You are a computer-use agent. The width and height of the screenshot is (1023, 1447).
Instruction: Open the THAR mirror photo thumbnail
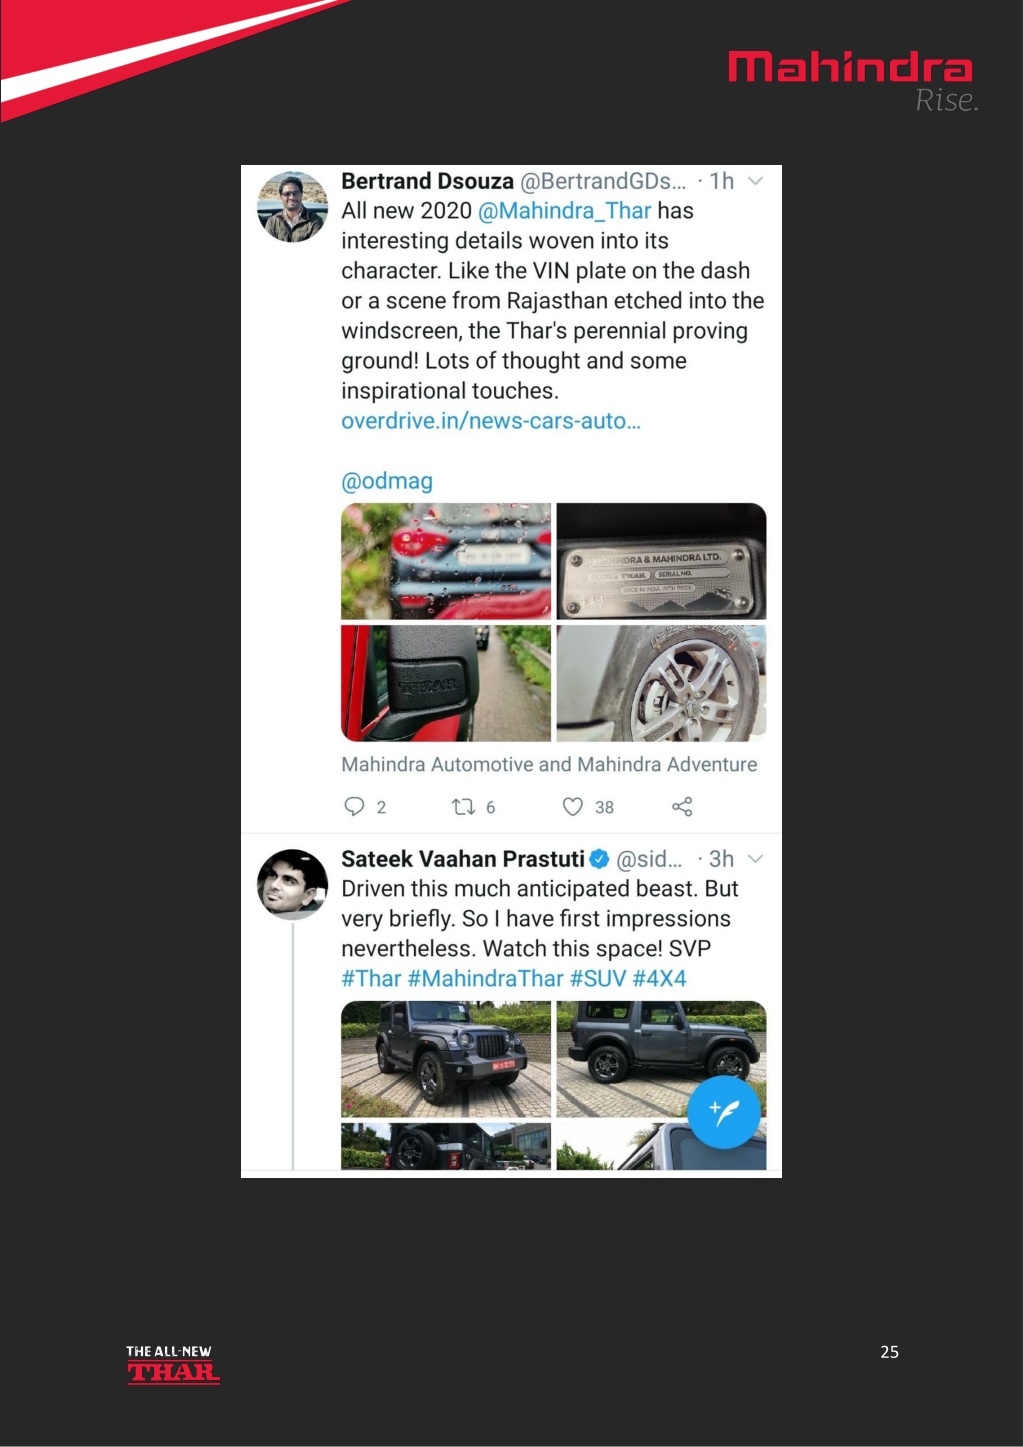[446, 683]
